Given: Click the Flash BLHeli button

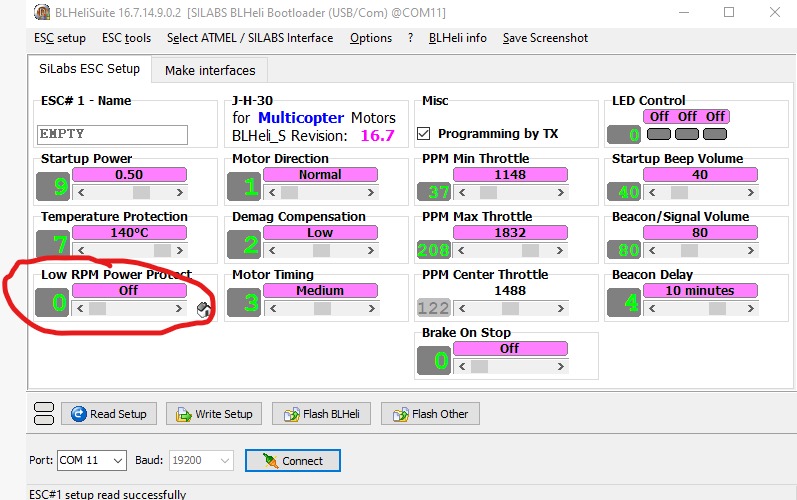Looking at the screenshot, I should (x=321, y=414).
